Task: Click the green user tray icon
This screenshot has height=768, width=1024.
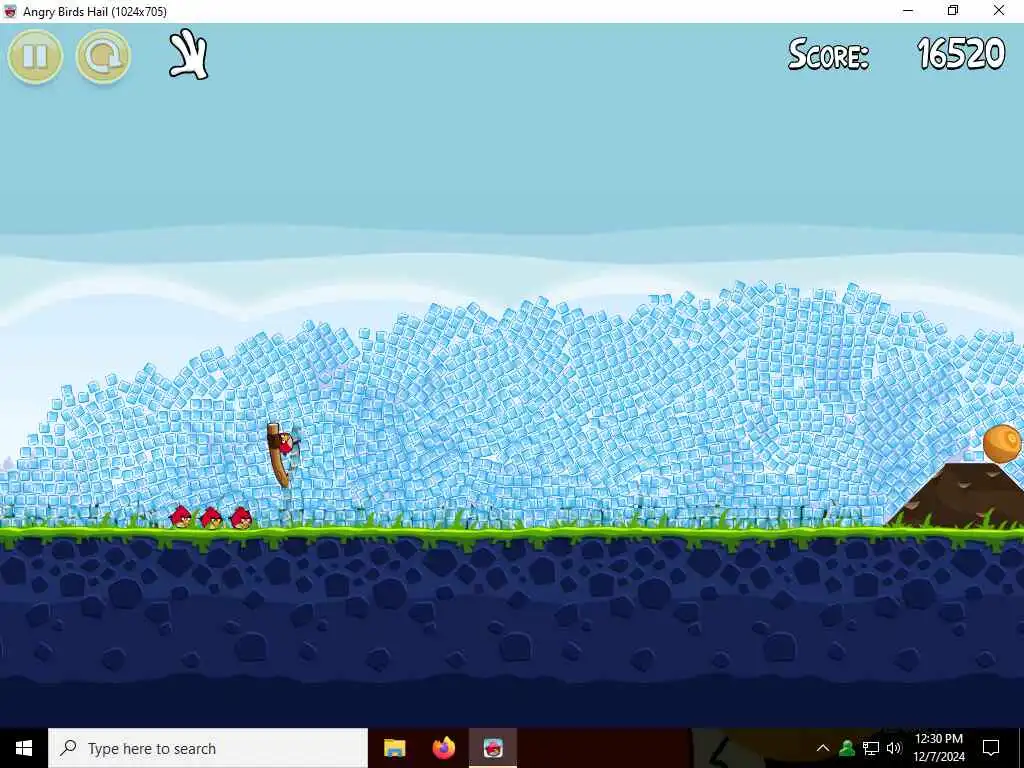Action: point(847,748)
